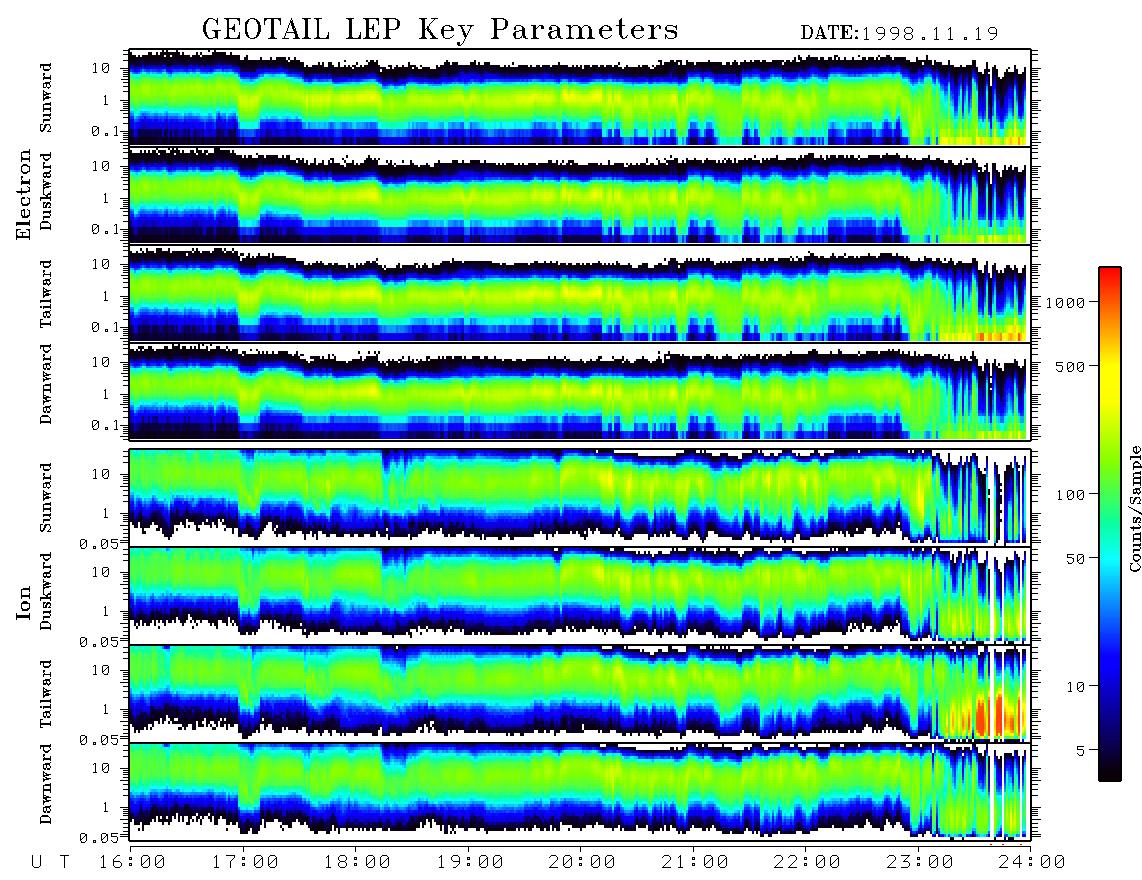
Task: Click the vertical "Ion" group label
Action: (23, 602)
